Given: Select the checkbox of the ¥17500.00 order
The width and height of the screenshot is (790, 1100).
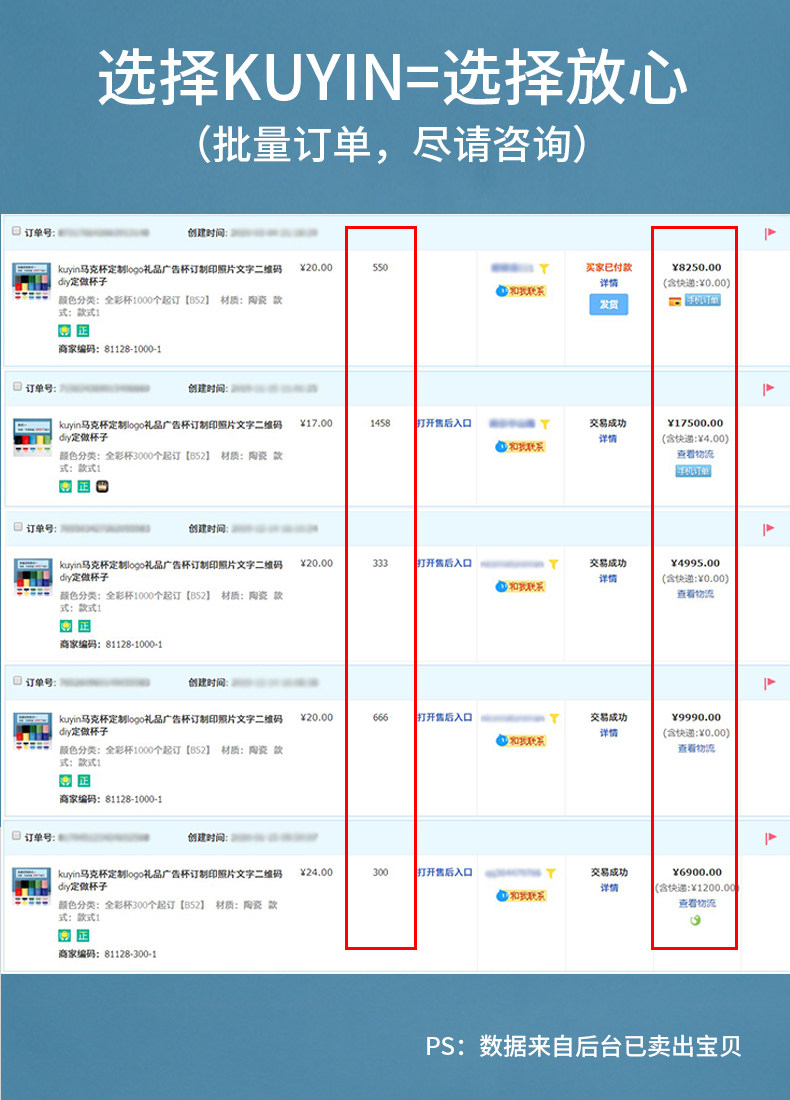Looking at the screenshot, I should click(x=17, y=387).
